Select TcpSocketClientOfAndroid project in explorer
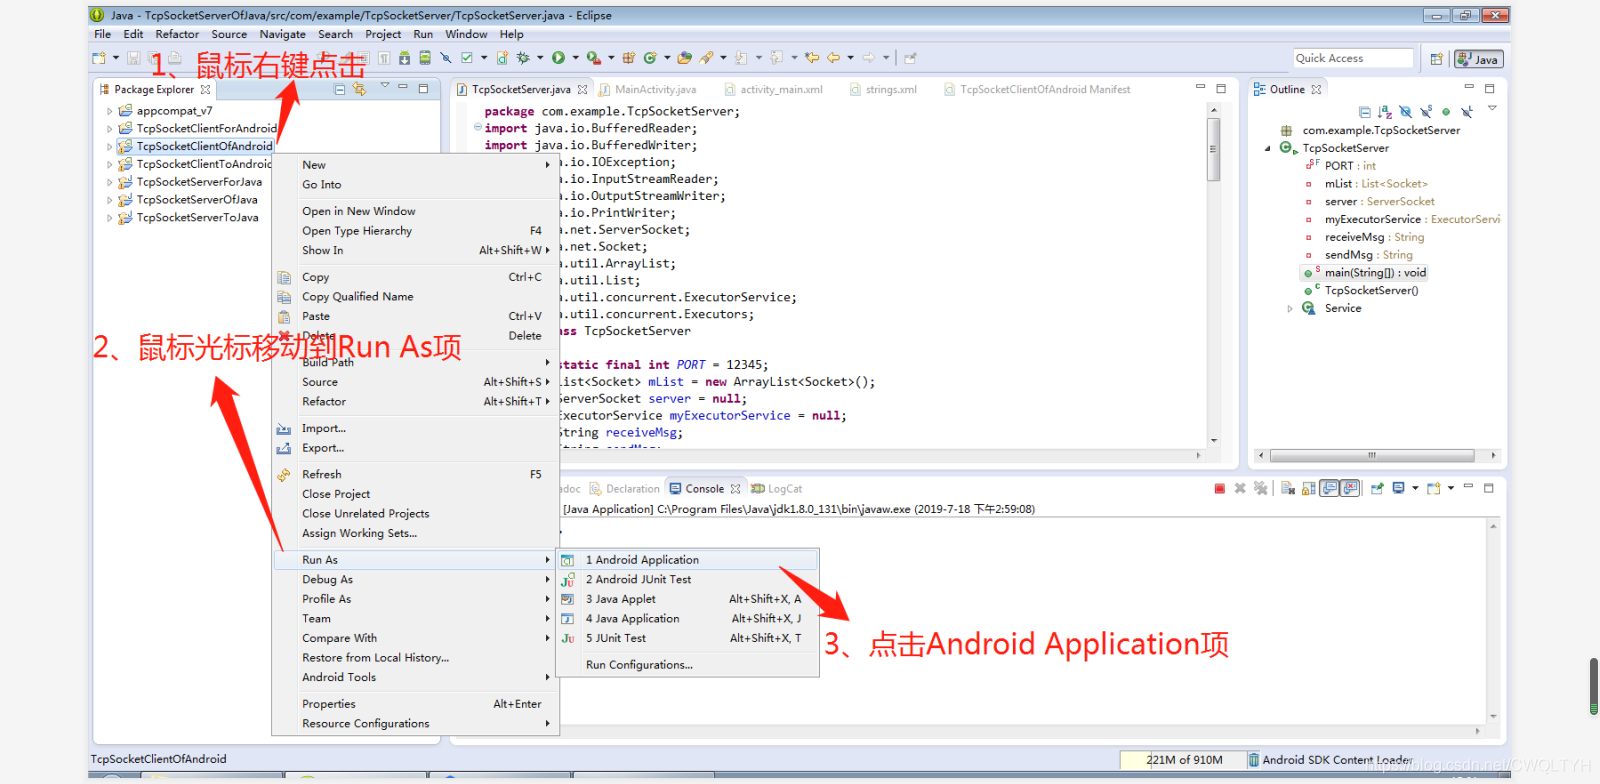 [x=195, y=146]
